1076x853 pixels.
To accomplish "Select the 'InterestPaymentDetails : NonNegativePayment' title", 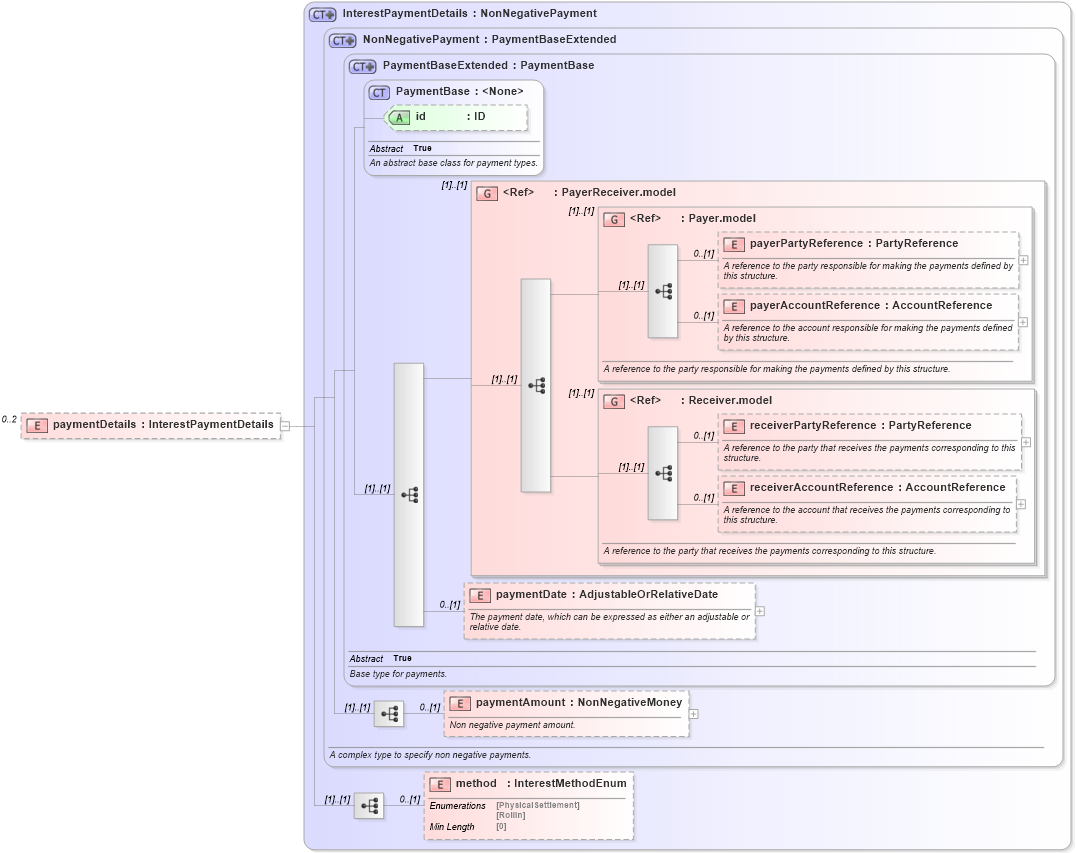I will pyautogui.click(x=469, y=14).
